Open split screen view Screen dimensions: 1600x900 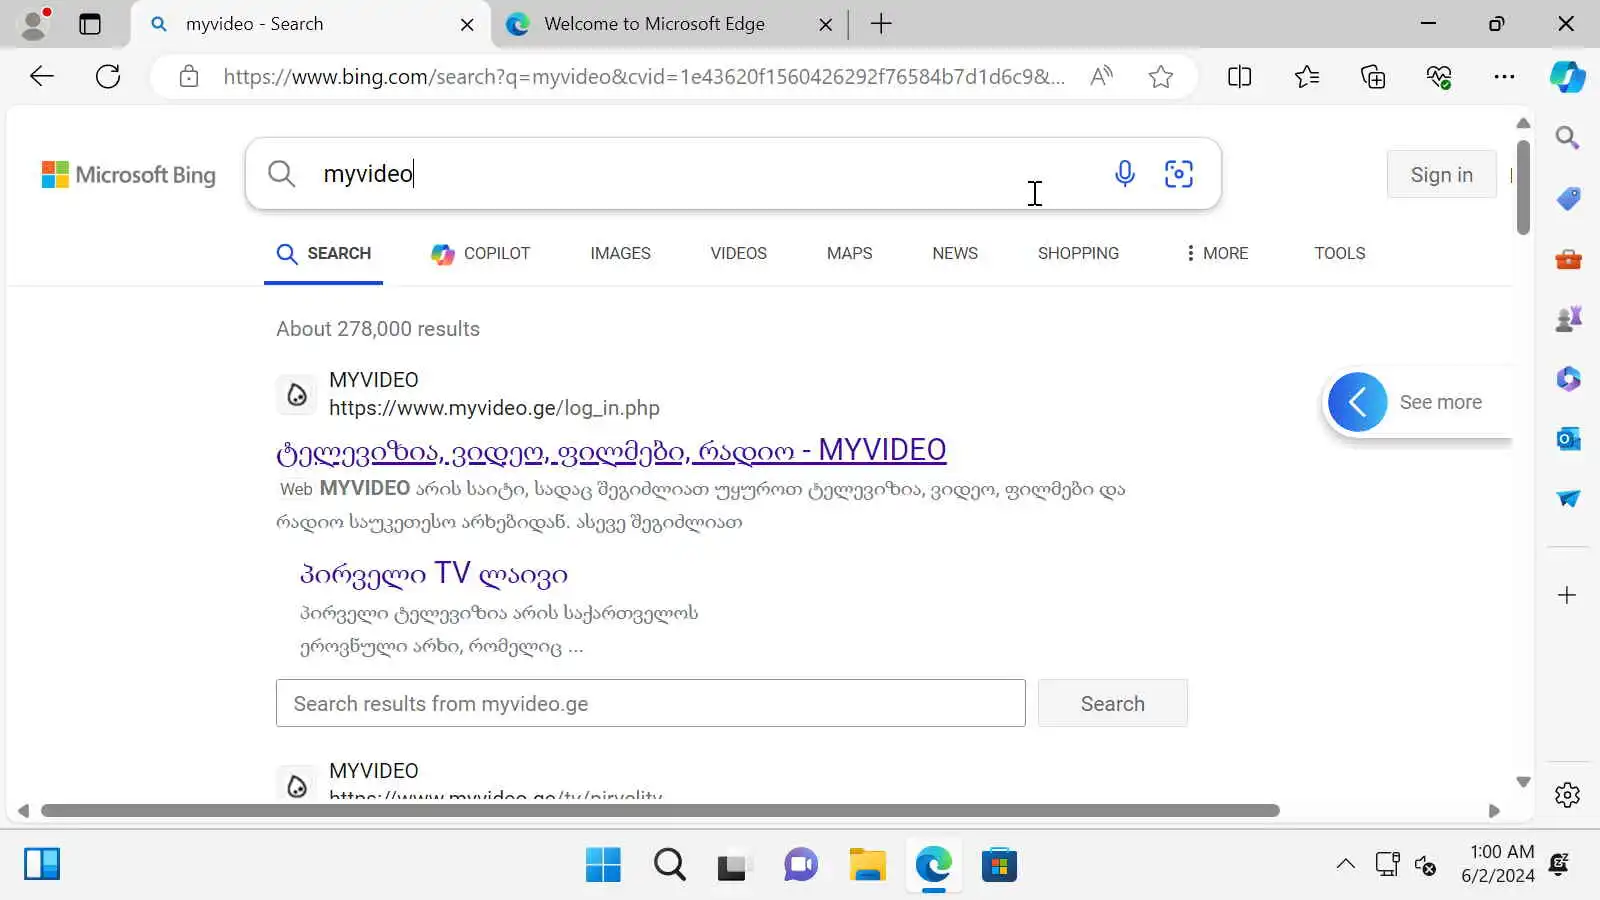1239,77
